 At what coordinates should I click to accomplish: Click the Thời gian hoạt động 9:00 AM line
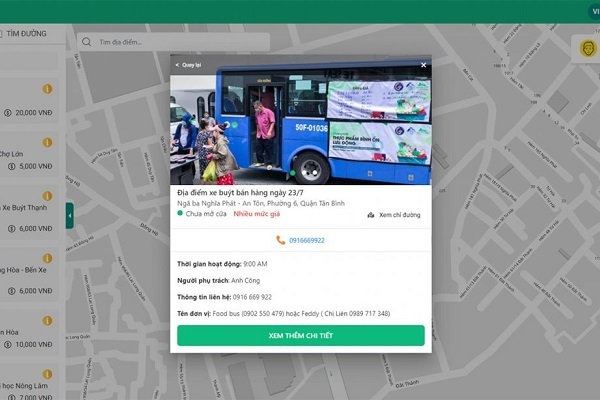222,264
